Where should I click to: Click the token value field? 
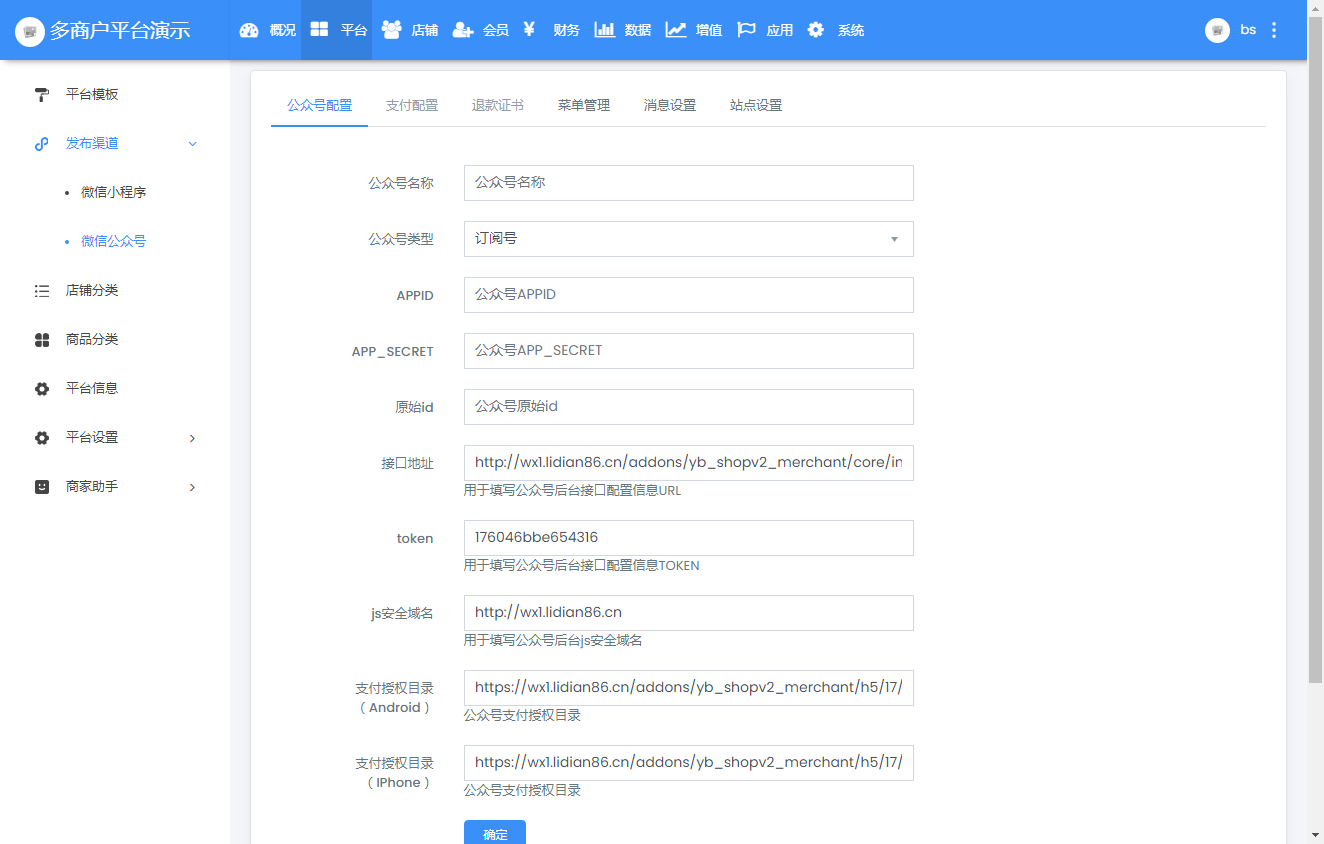(x=689, y=538)
